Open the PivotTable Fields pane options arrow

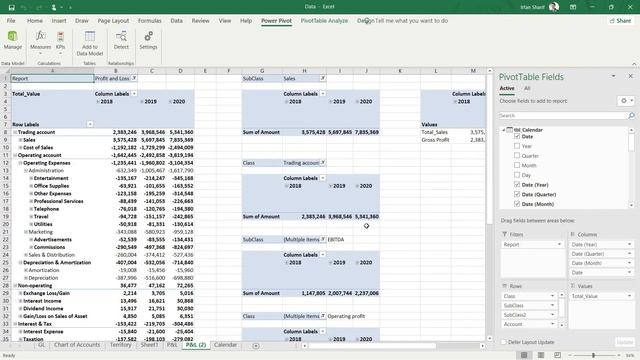[613, 76]
